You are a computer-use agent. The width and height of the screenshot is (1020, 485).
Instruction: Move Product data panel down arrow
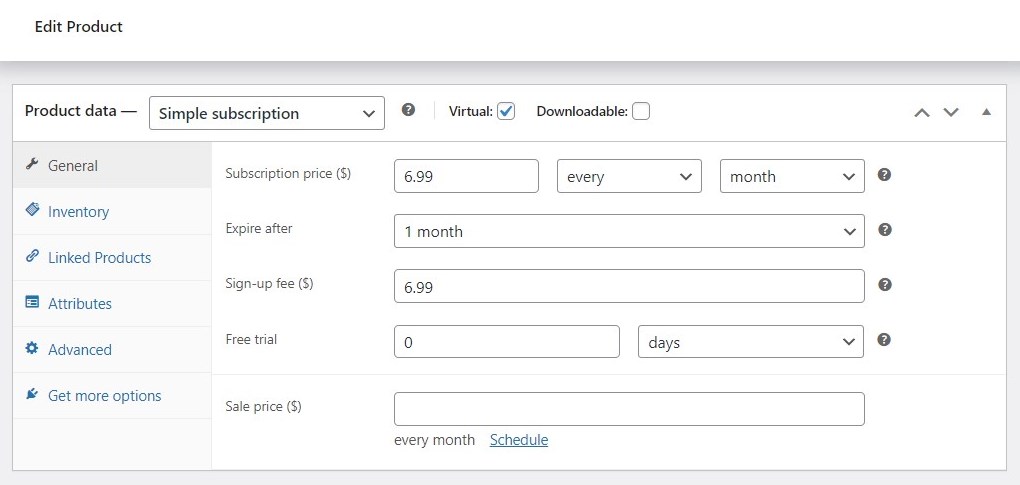coord(951,112)
